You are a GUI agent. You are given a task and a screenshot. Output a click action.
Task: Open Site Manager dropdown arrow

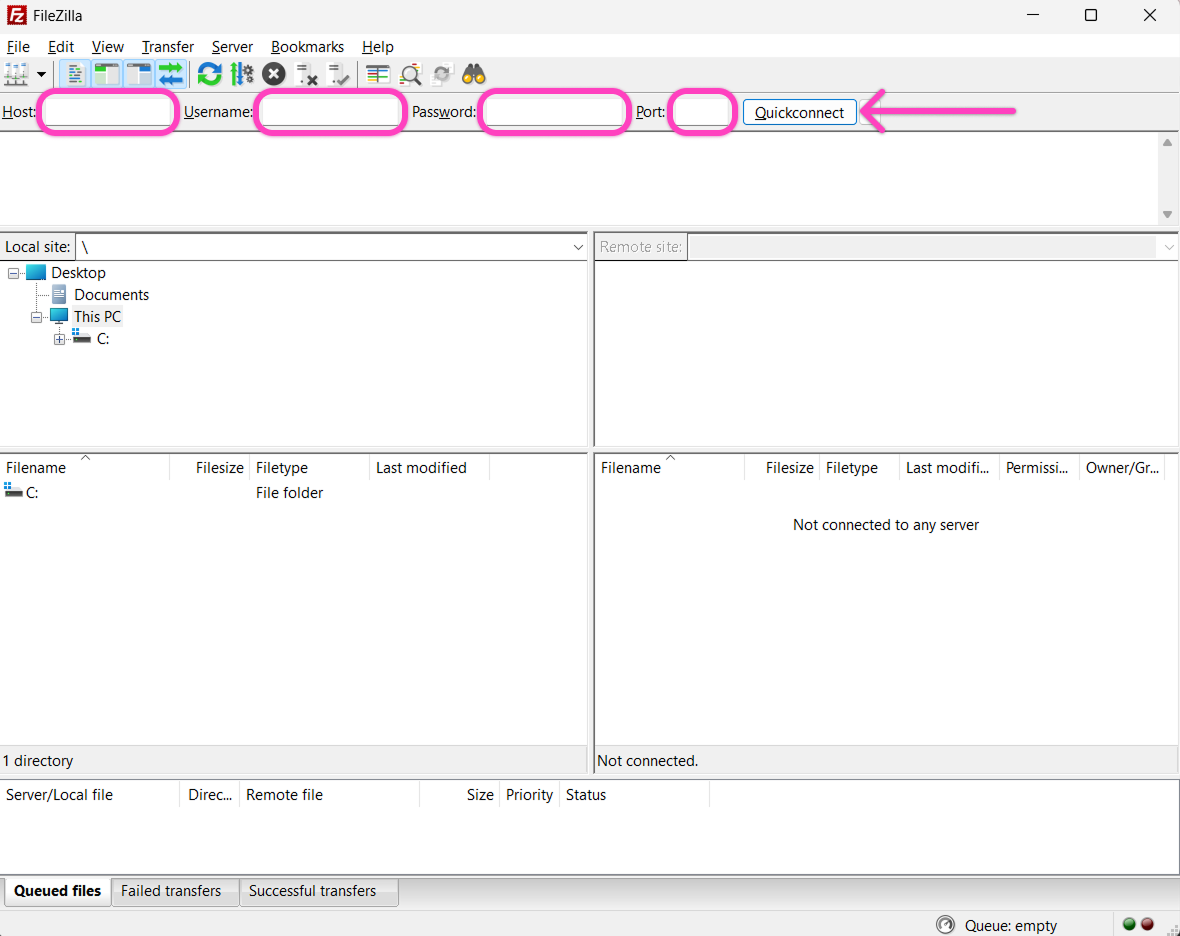coord(41,74)
